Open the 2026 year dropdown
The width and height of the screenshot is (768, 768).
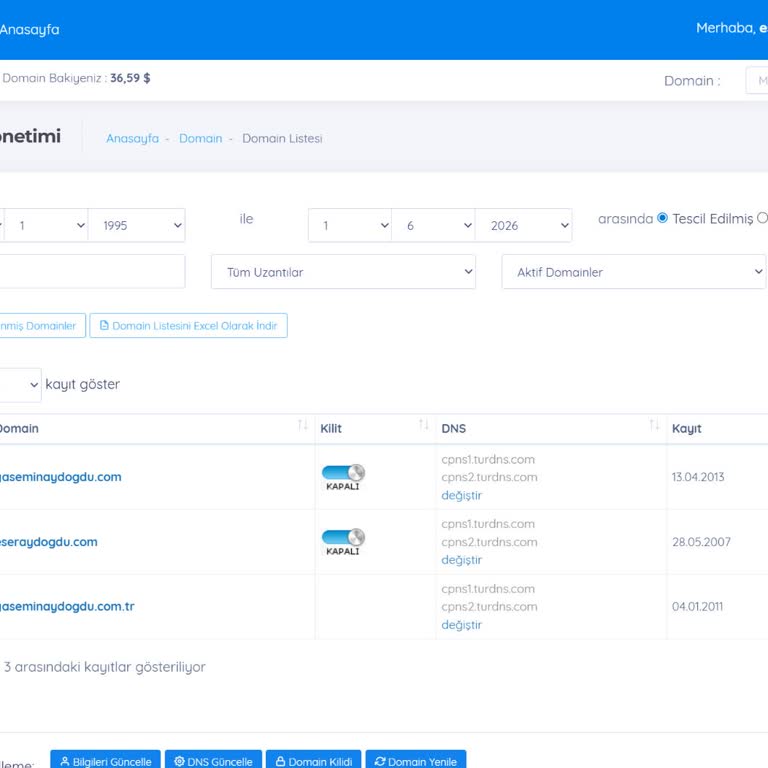pyautogui.click(x=523, y=225)
